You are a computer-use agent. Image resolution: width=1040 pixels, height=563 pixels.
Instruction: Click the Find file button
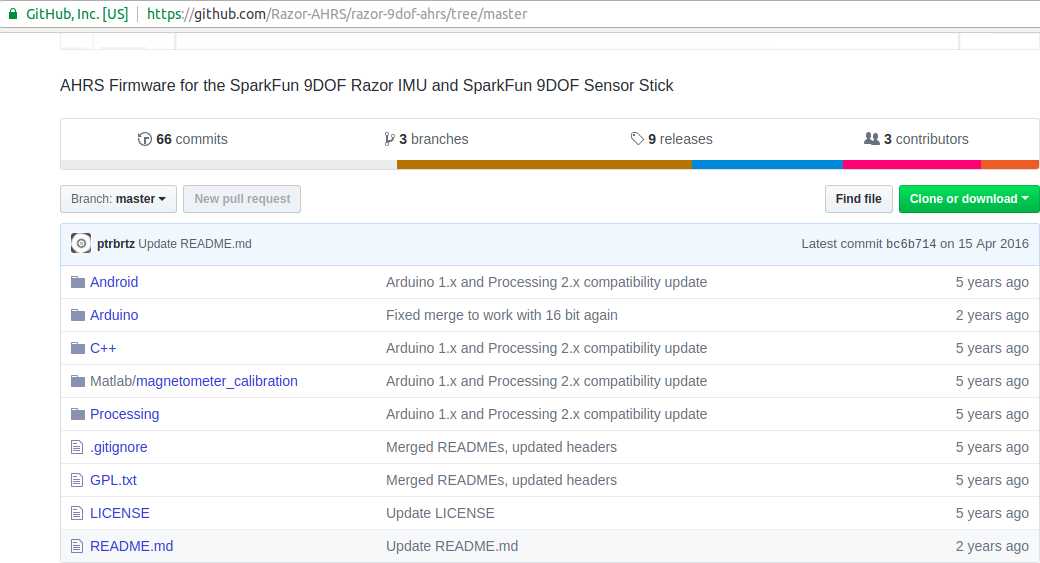coord(858,199)
